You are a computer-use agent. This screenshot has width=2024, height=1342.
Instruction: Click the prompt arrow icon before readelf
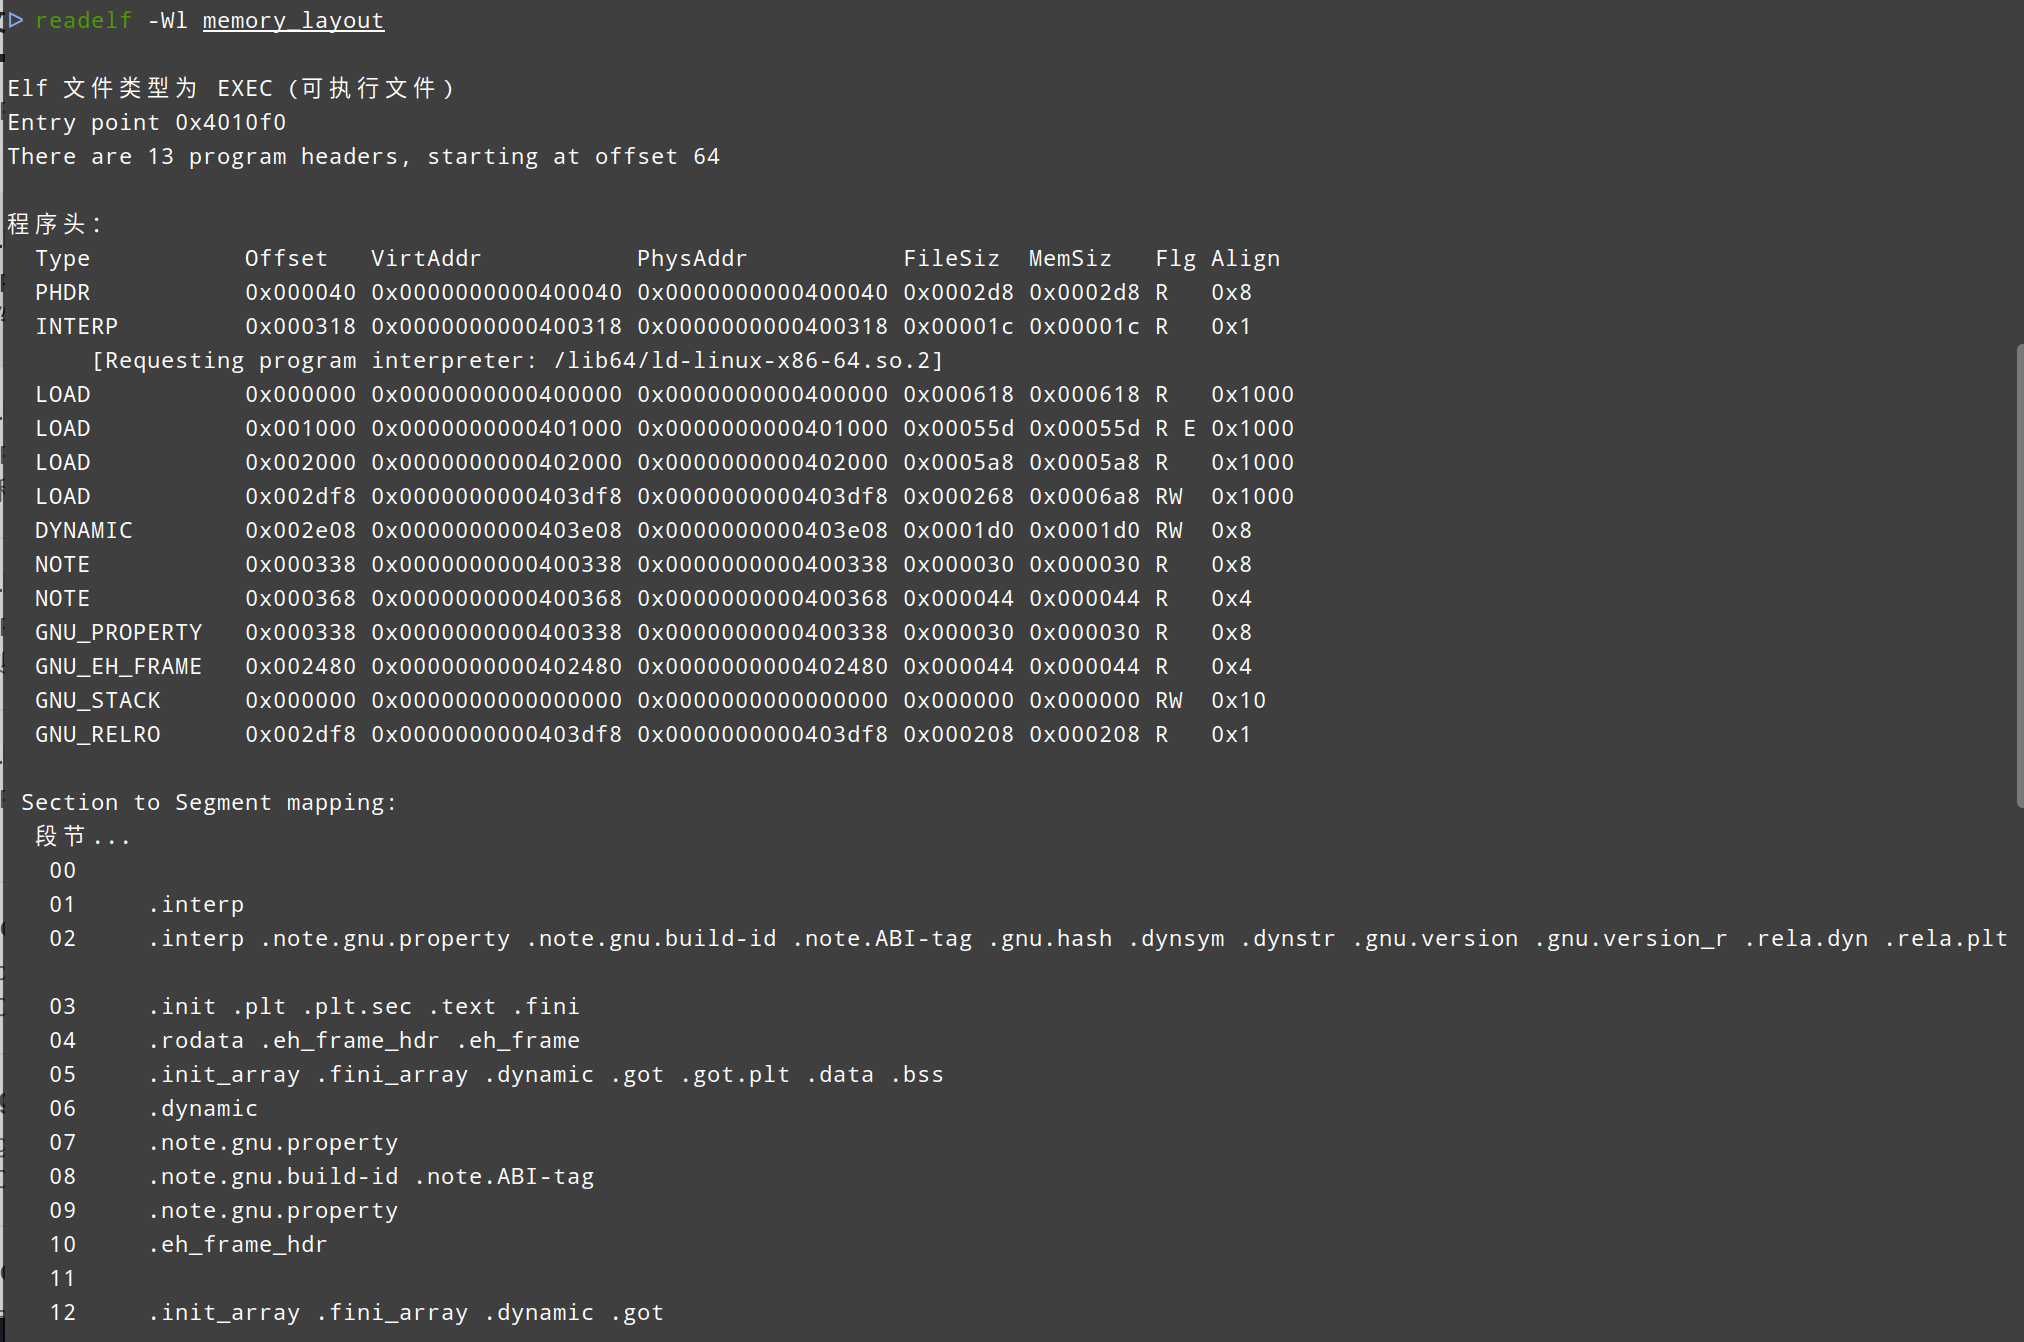(x=16, y=20)
